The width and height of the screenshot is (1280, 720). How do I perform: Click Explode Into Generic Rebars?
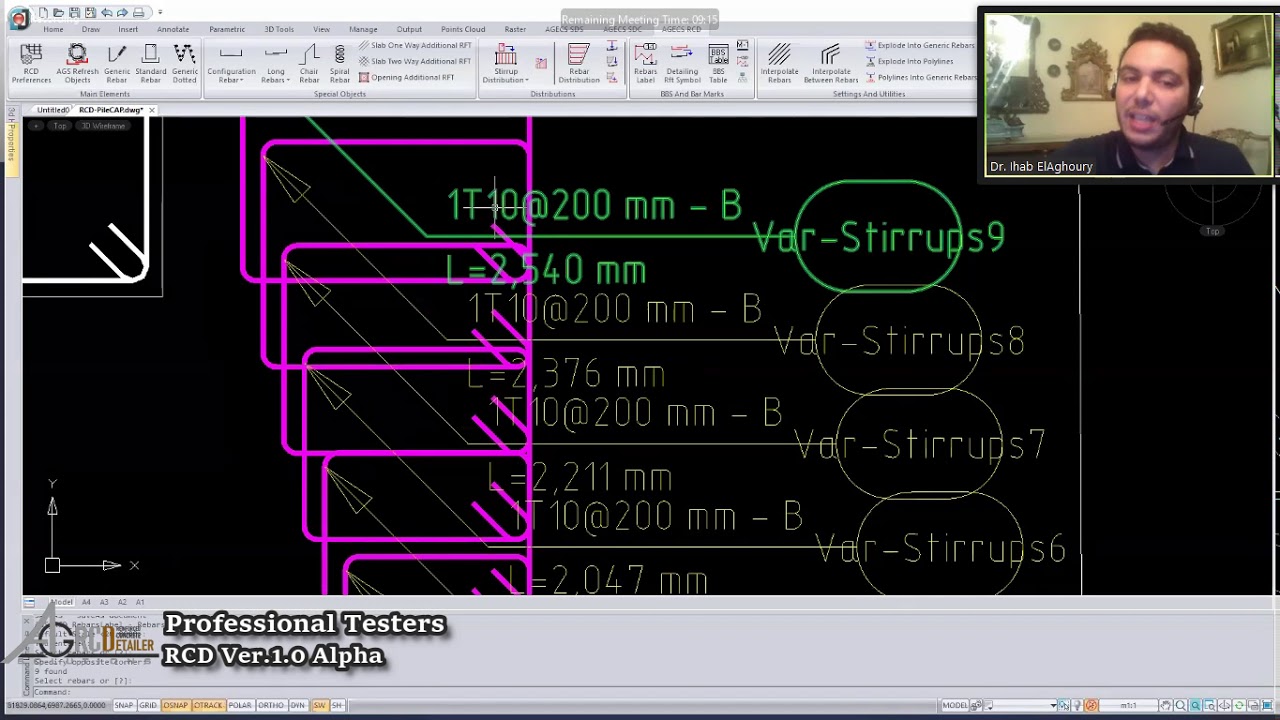coord(920,45)
